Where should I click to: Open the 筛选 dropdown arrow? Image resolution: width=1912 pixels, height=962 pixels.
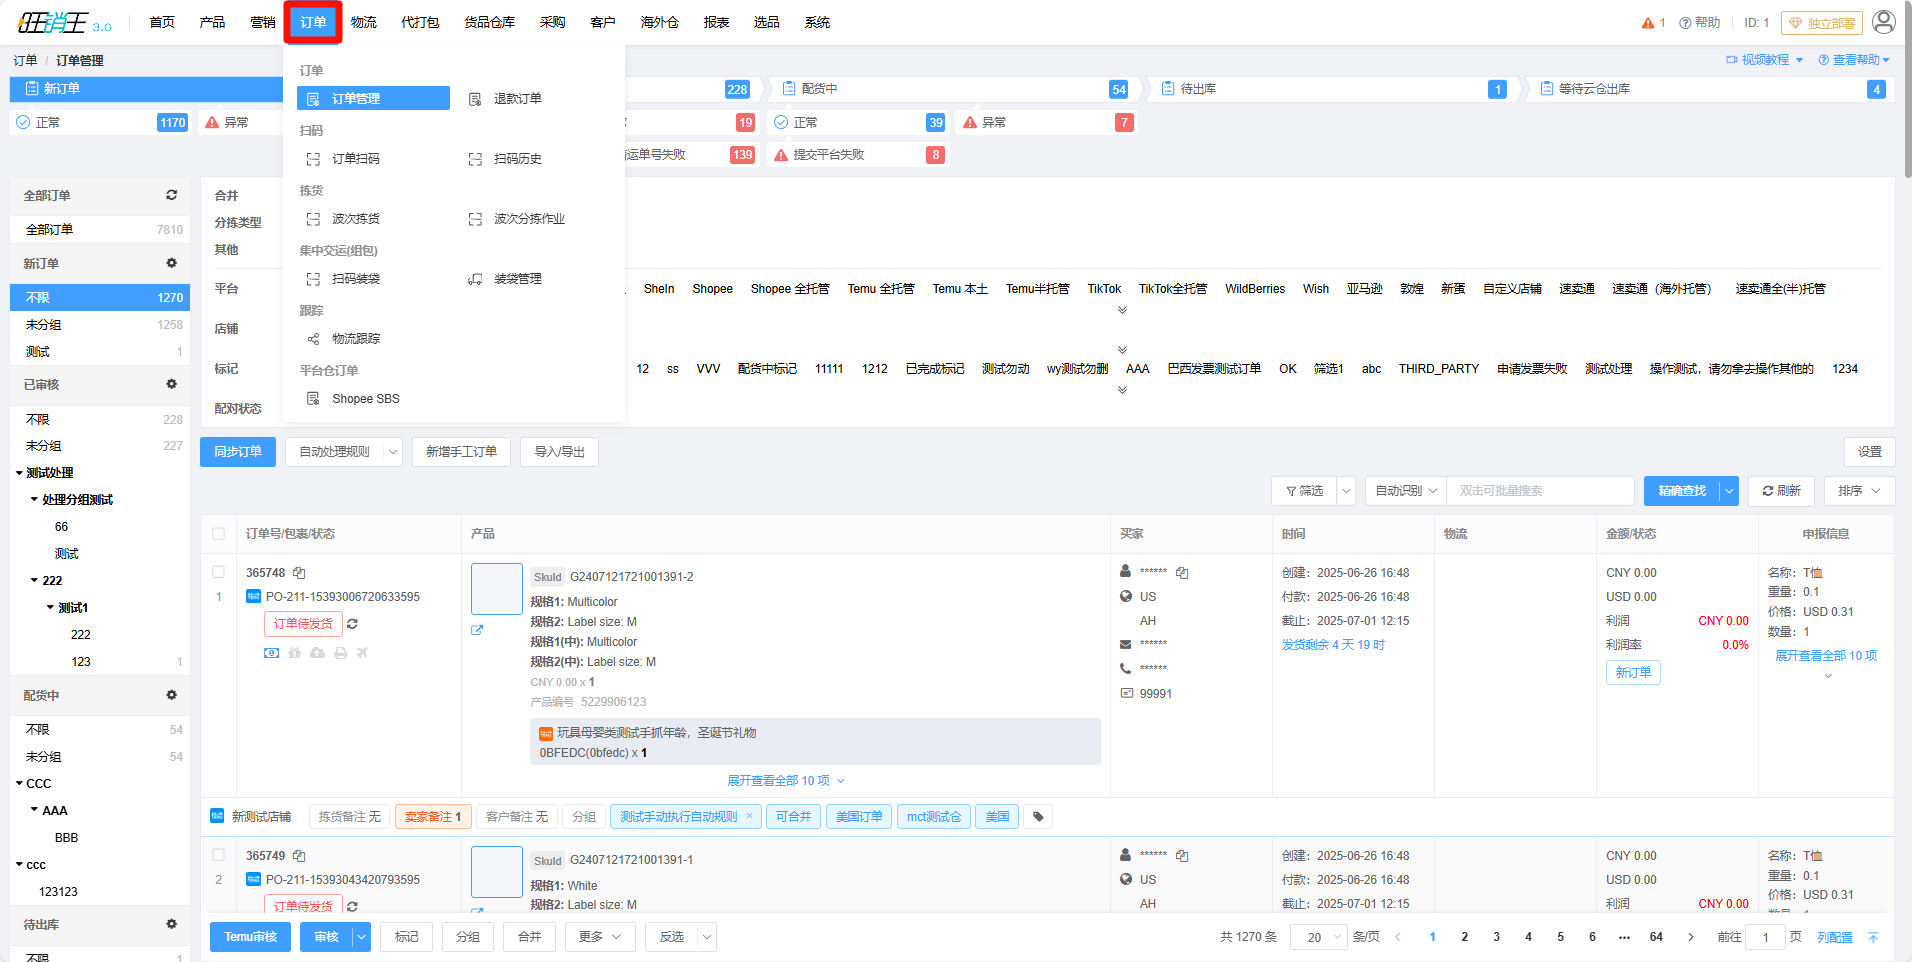(1346, 491)
